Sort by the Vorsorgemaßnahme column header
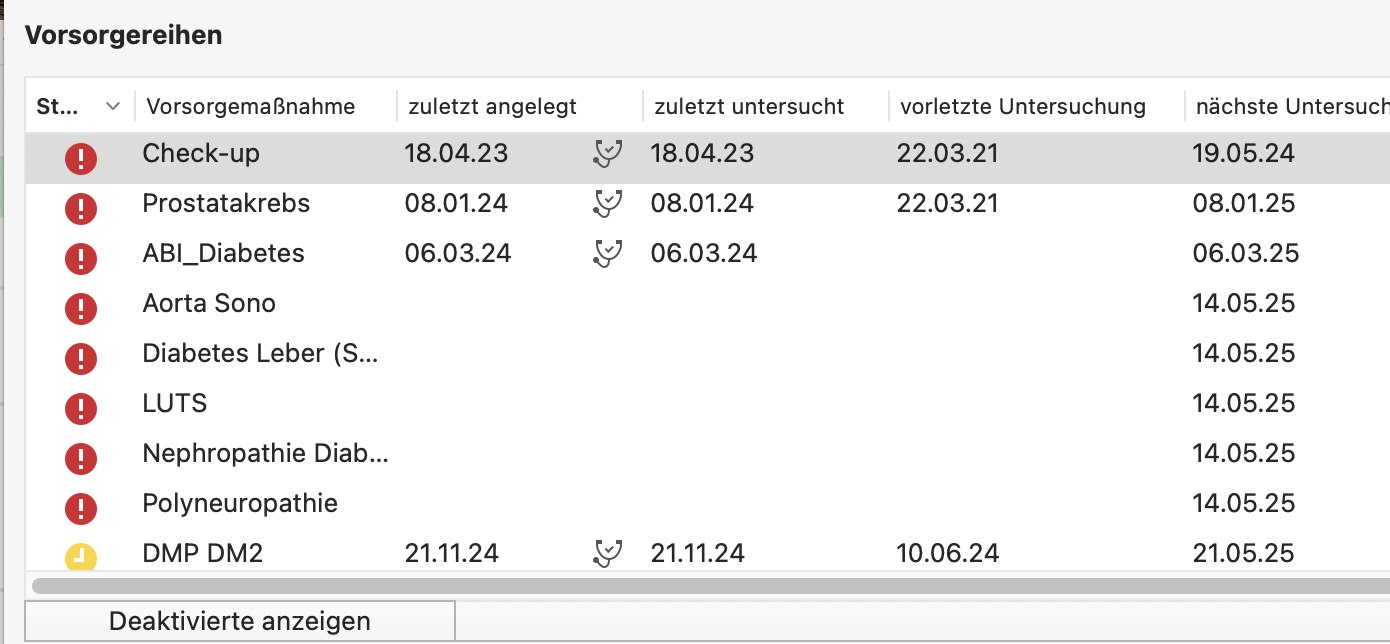This screenshot has width=1390, height=644. [x=250, y=106]
